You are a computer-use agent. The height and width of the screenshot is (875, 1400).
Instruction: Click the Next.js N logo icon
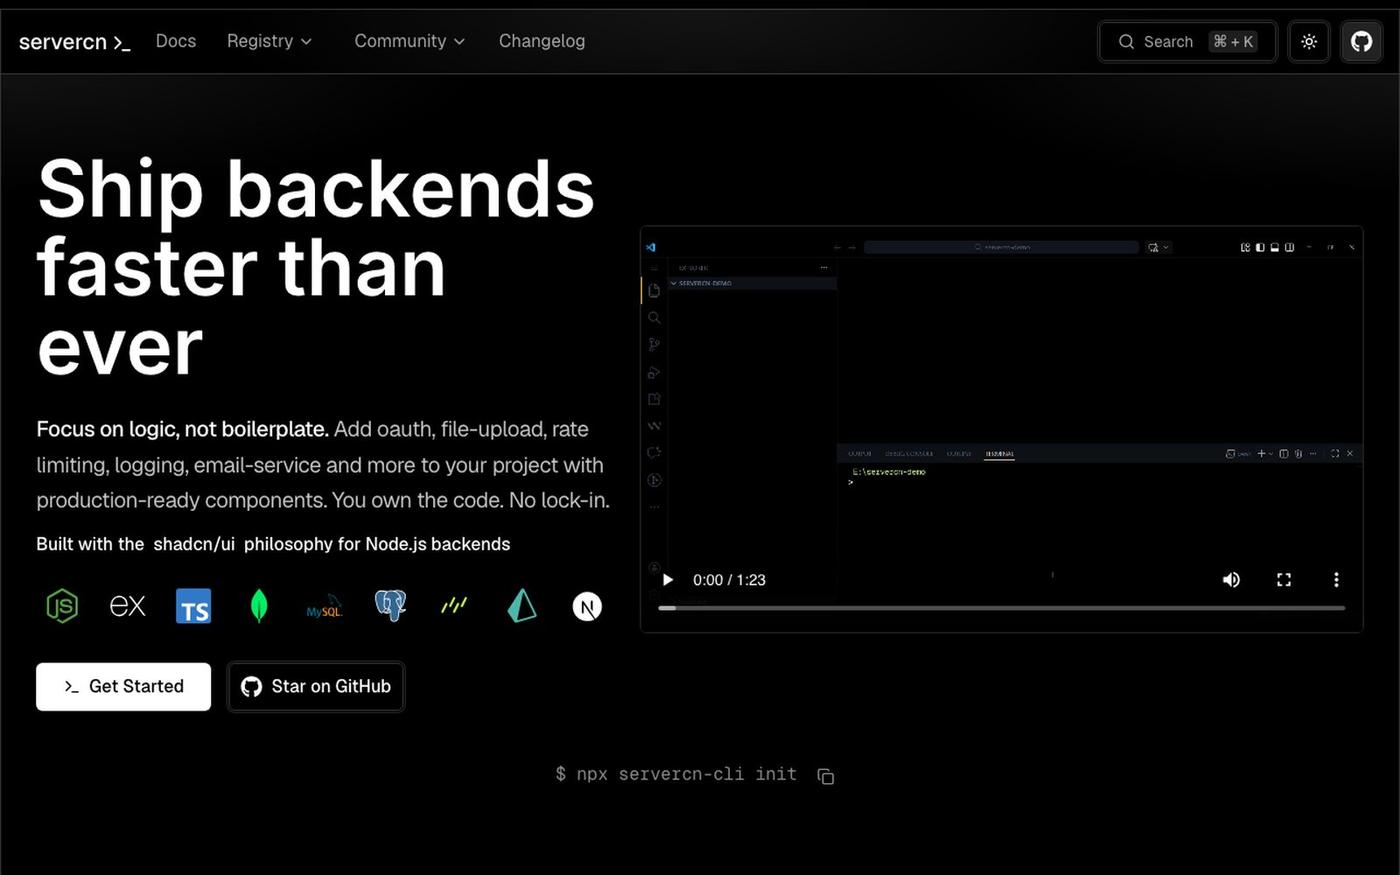point(587,606)
